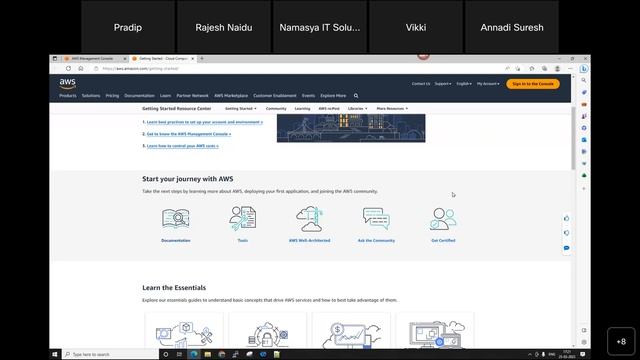
Task: Open the Get Certified icon
Action: tap(443, 219)
